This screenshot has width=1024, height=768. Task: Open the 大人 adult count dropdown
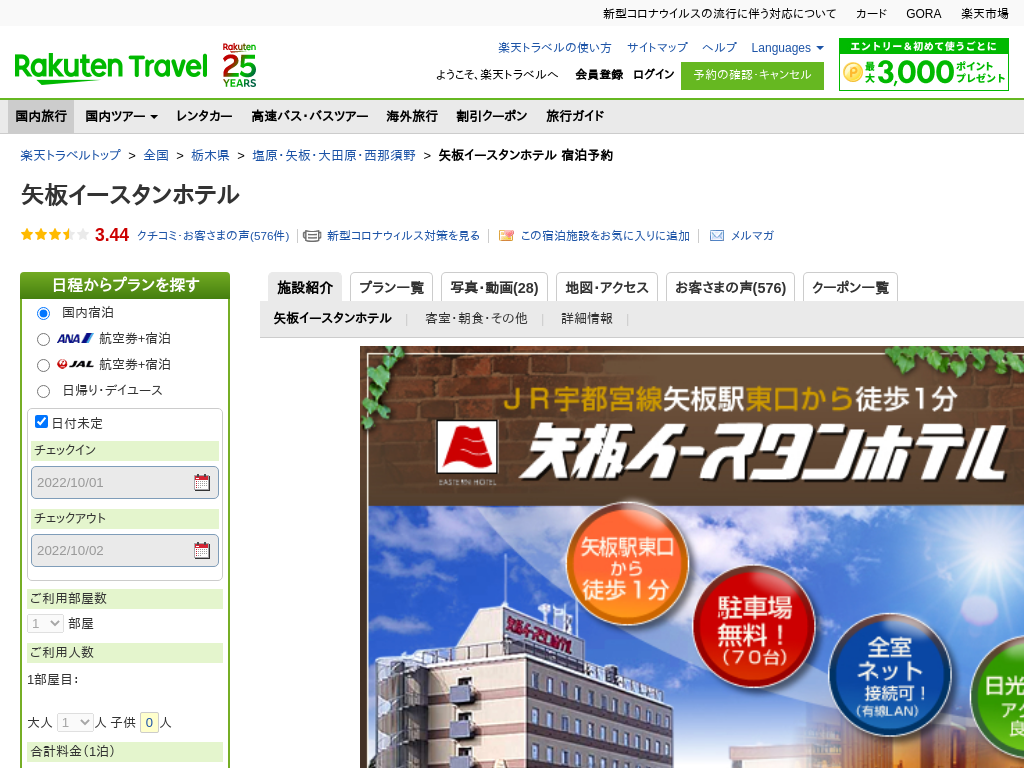(x=75, y=722)
